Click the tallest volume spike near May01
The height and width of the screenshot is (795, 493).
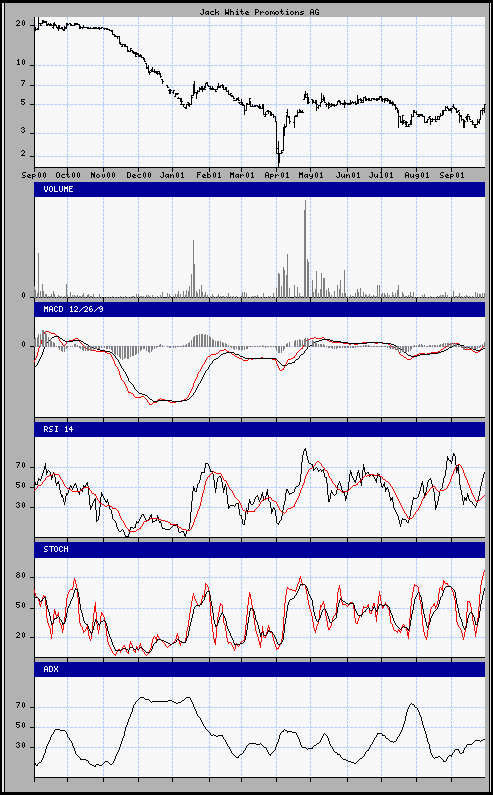pos(305,248)
